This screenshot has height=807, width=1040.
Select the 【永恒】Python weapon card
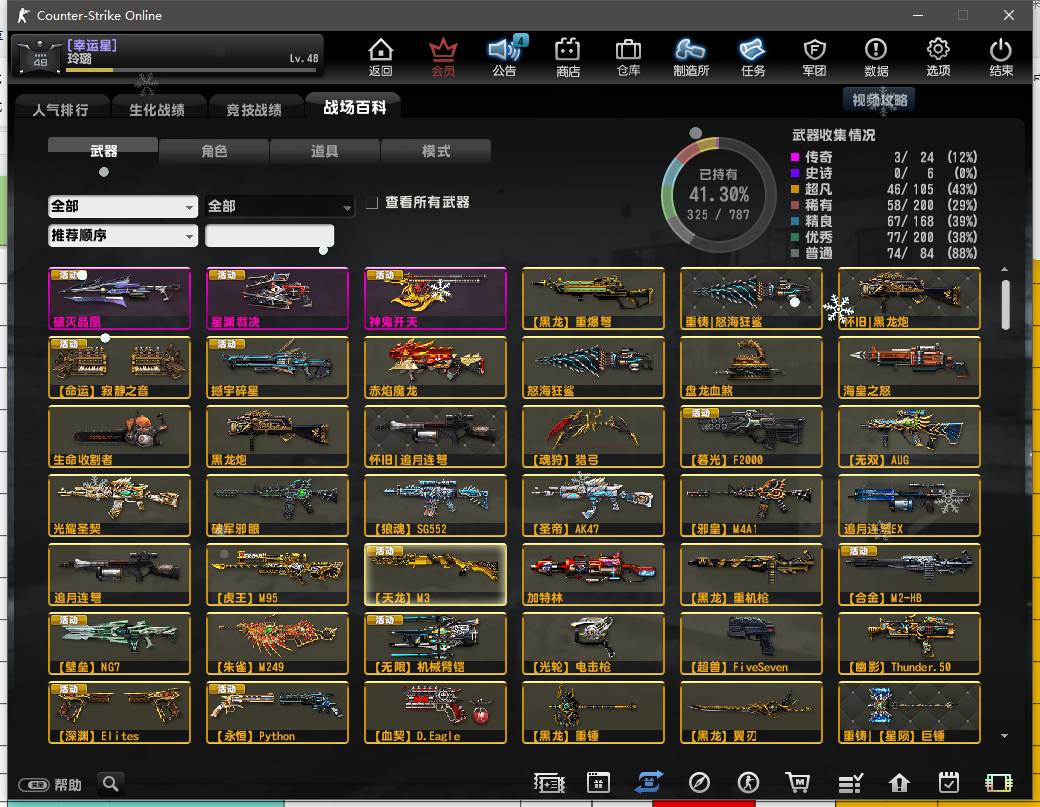(277, 713)
